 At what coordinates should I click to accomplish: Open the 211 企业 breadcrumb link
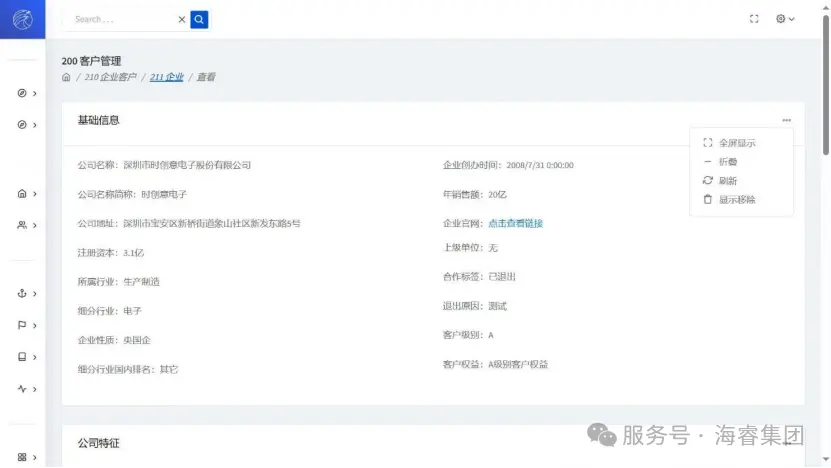[166, 77]
